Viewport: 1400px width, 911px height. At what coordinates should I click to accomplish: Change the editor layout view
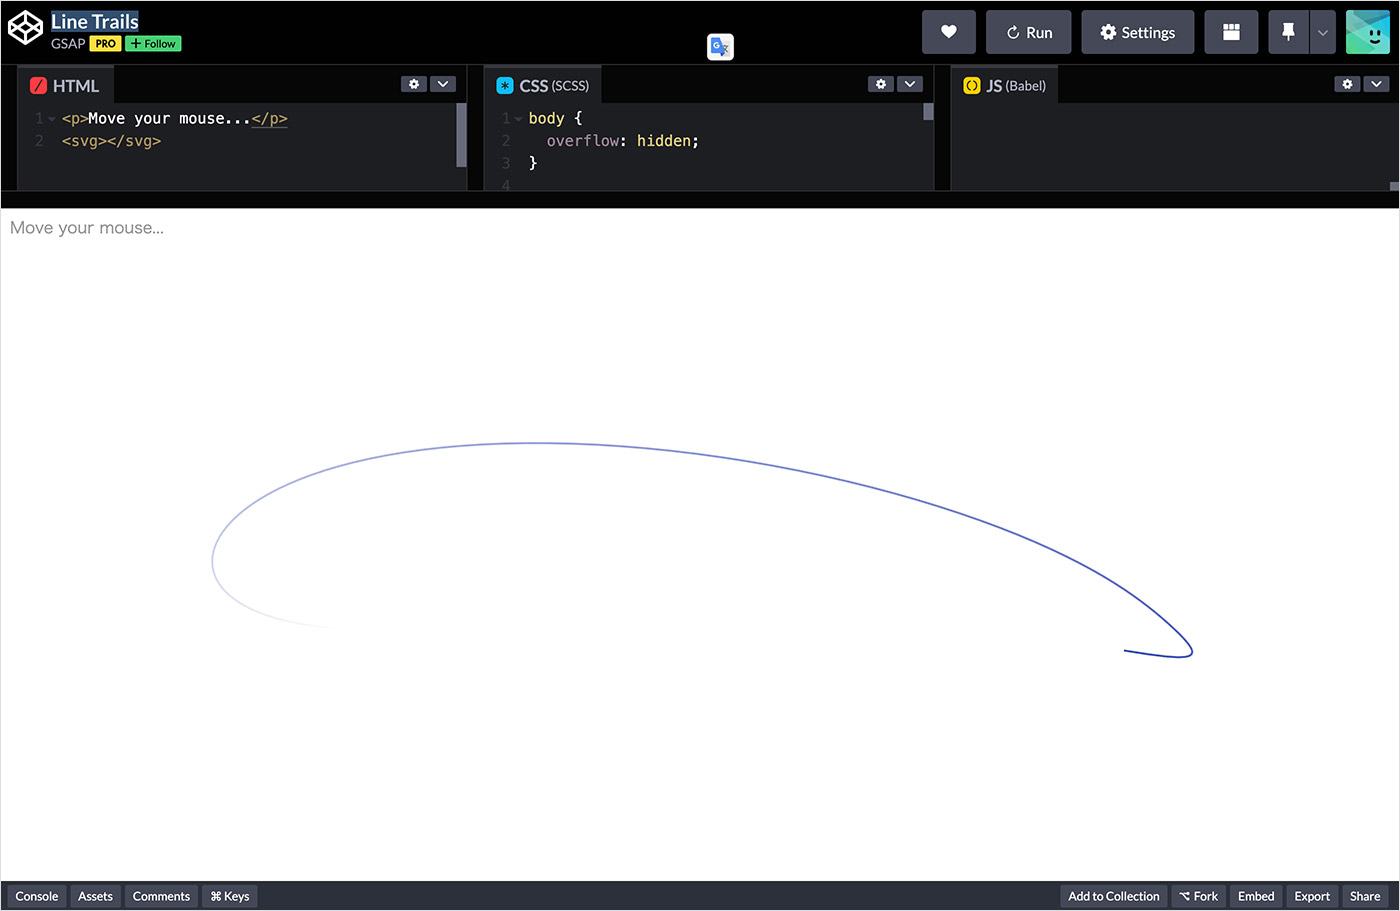(x=1231, y=32)
